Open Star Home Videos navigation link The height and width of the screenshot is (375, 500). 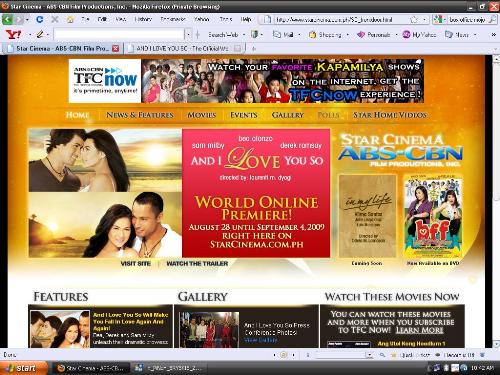coord(390,115)
